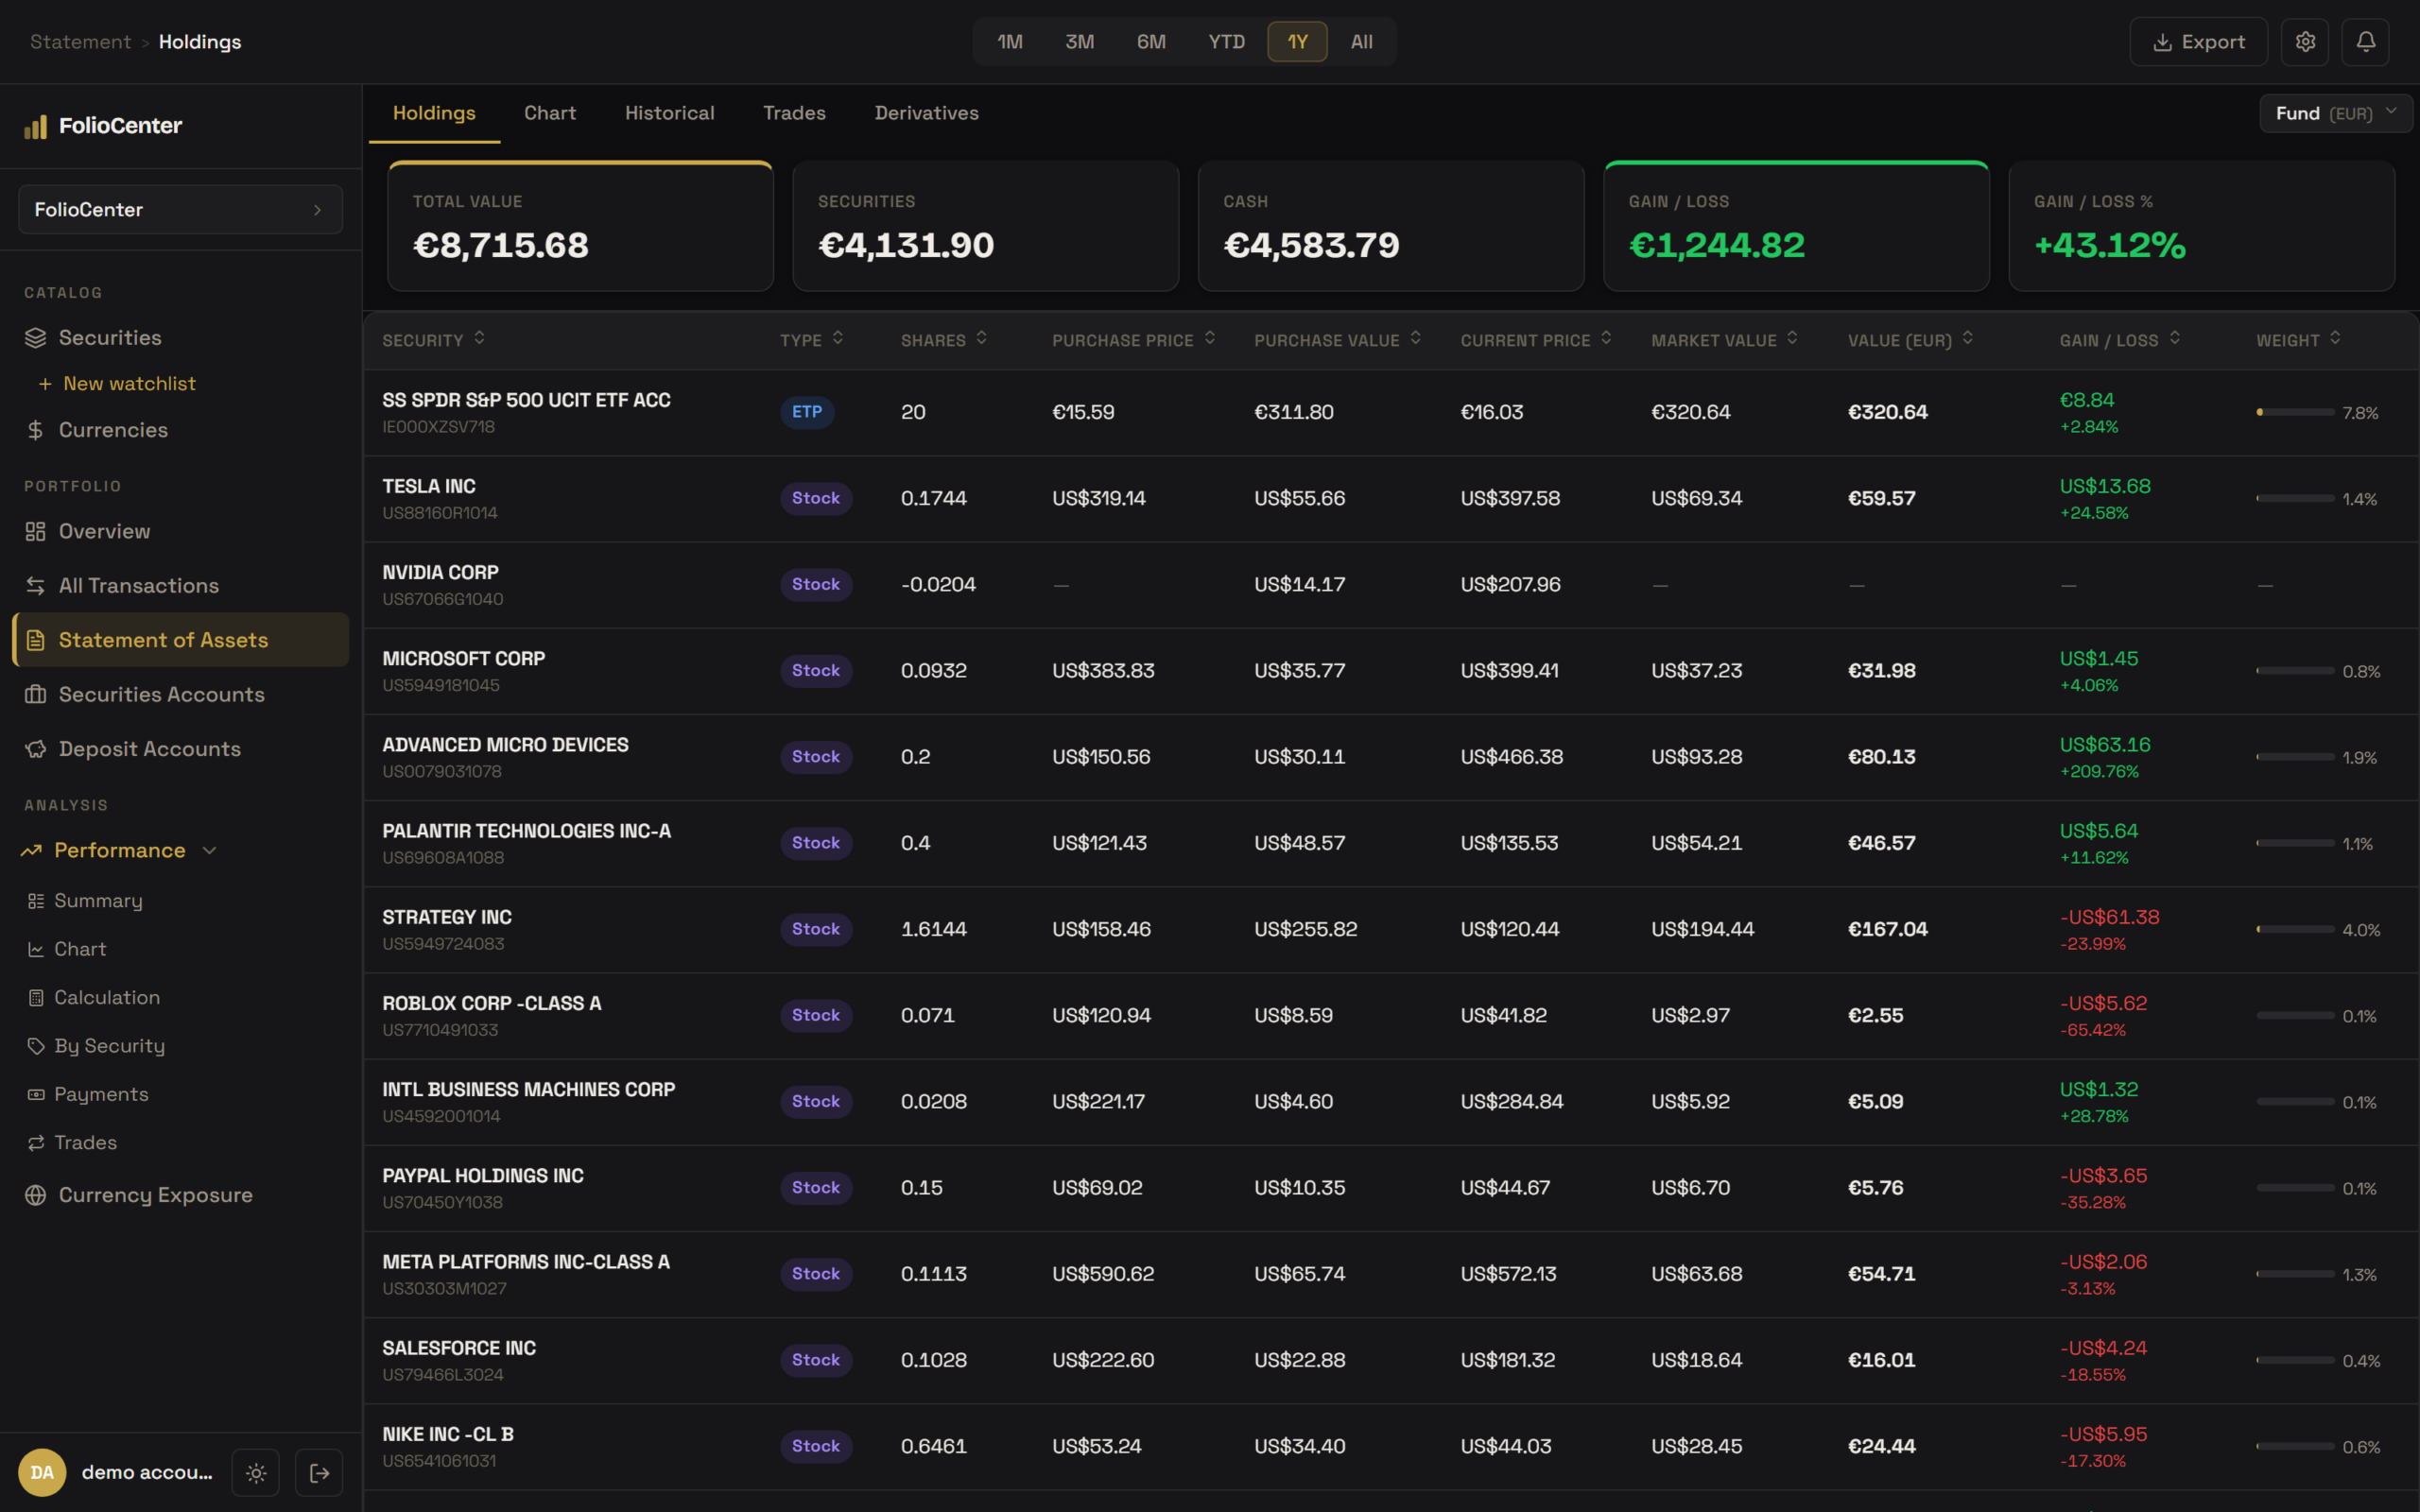The height and width of the screenshot is (1512, 2420).
Task: Sort by Shares column arrows
Action: (982, 338)
